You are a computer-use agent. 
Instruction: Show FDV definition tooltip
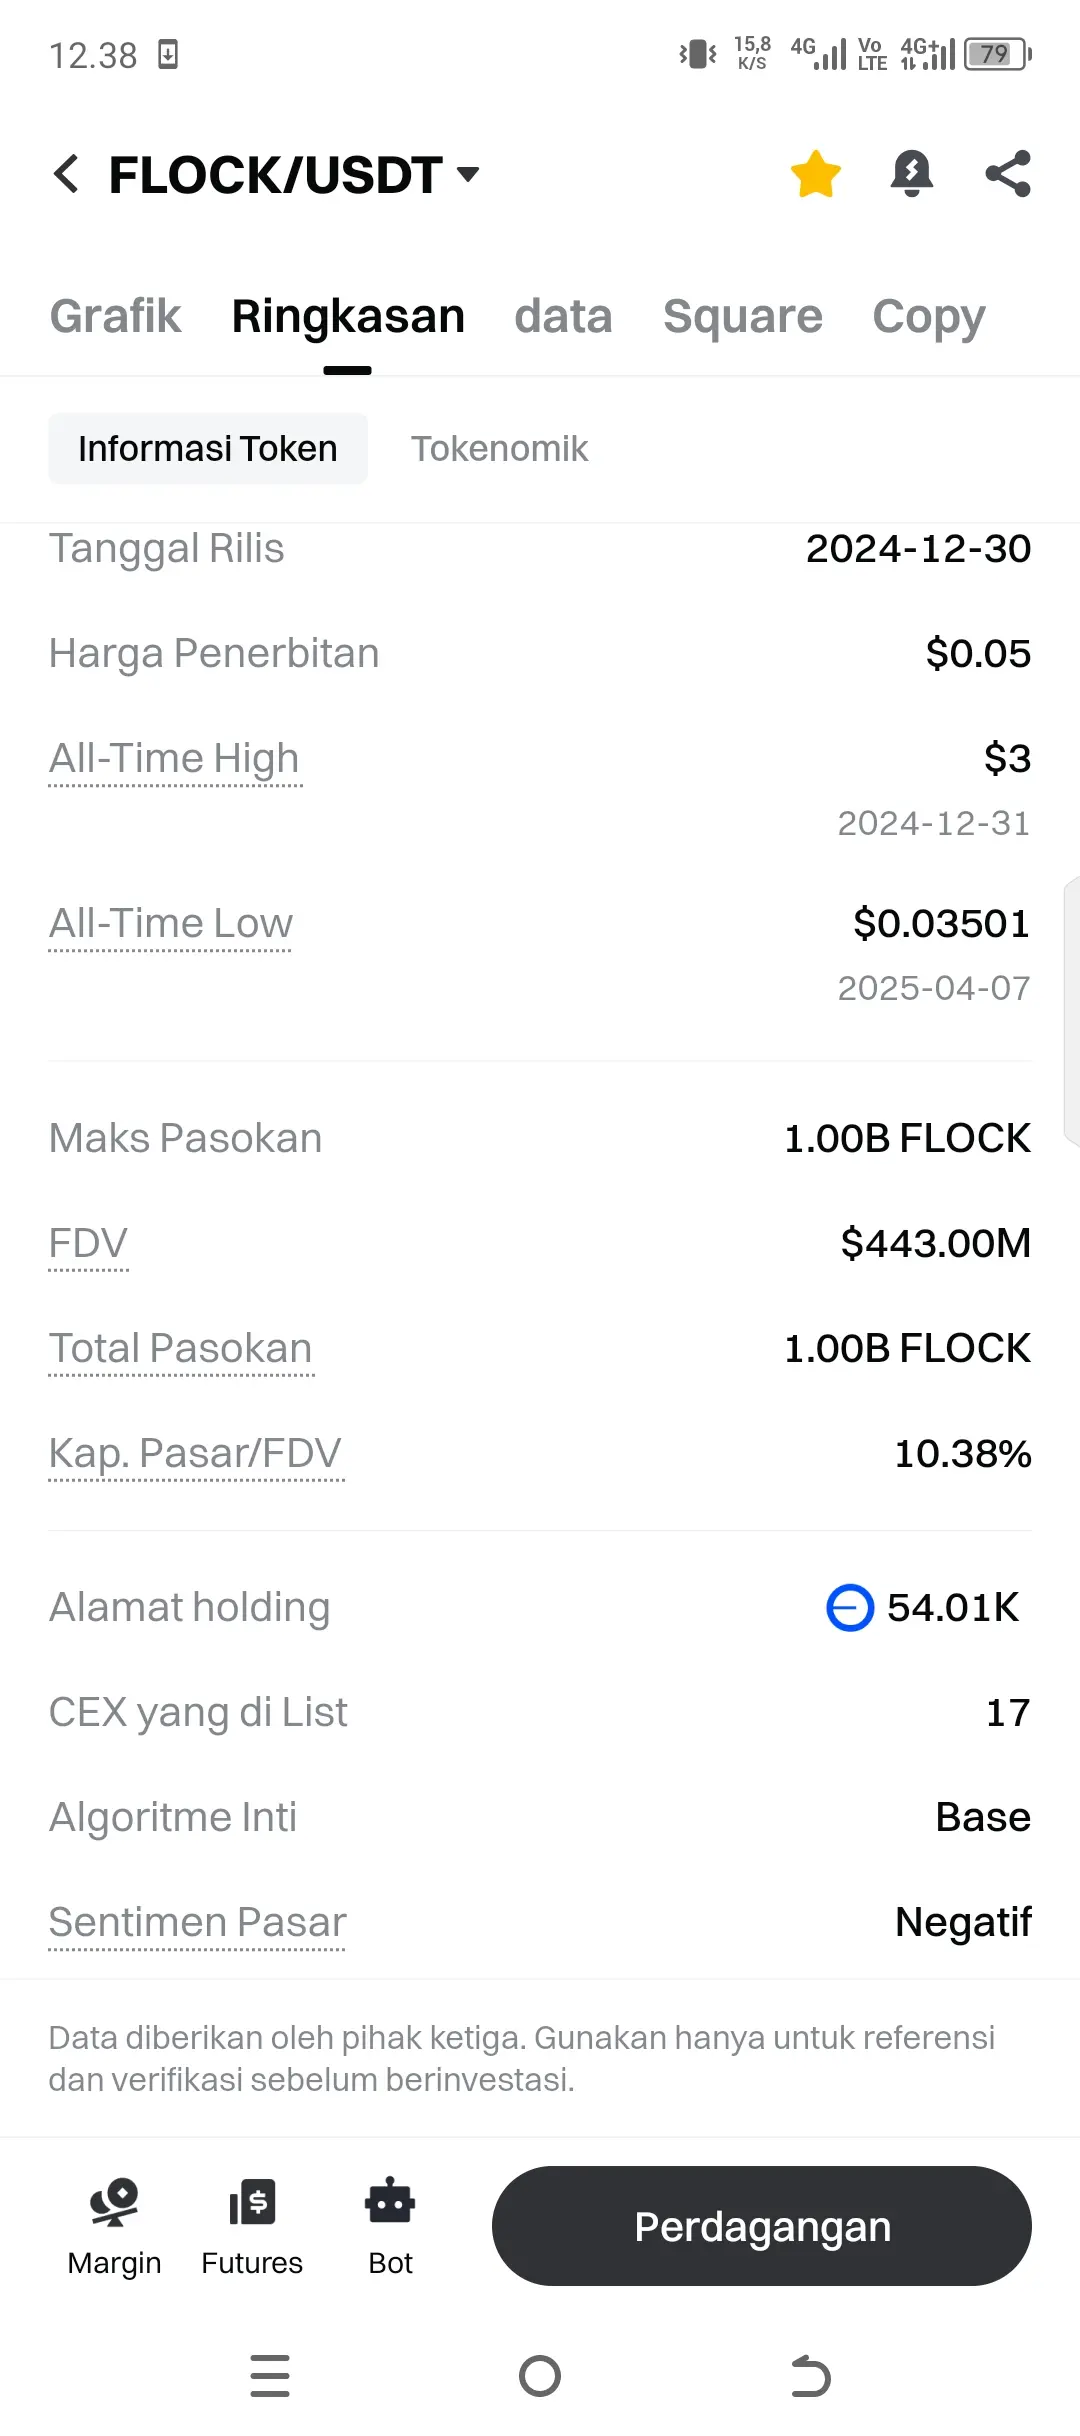(88, 1244)
